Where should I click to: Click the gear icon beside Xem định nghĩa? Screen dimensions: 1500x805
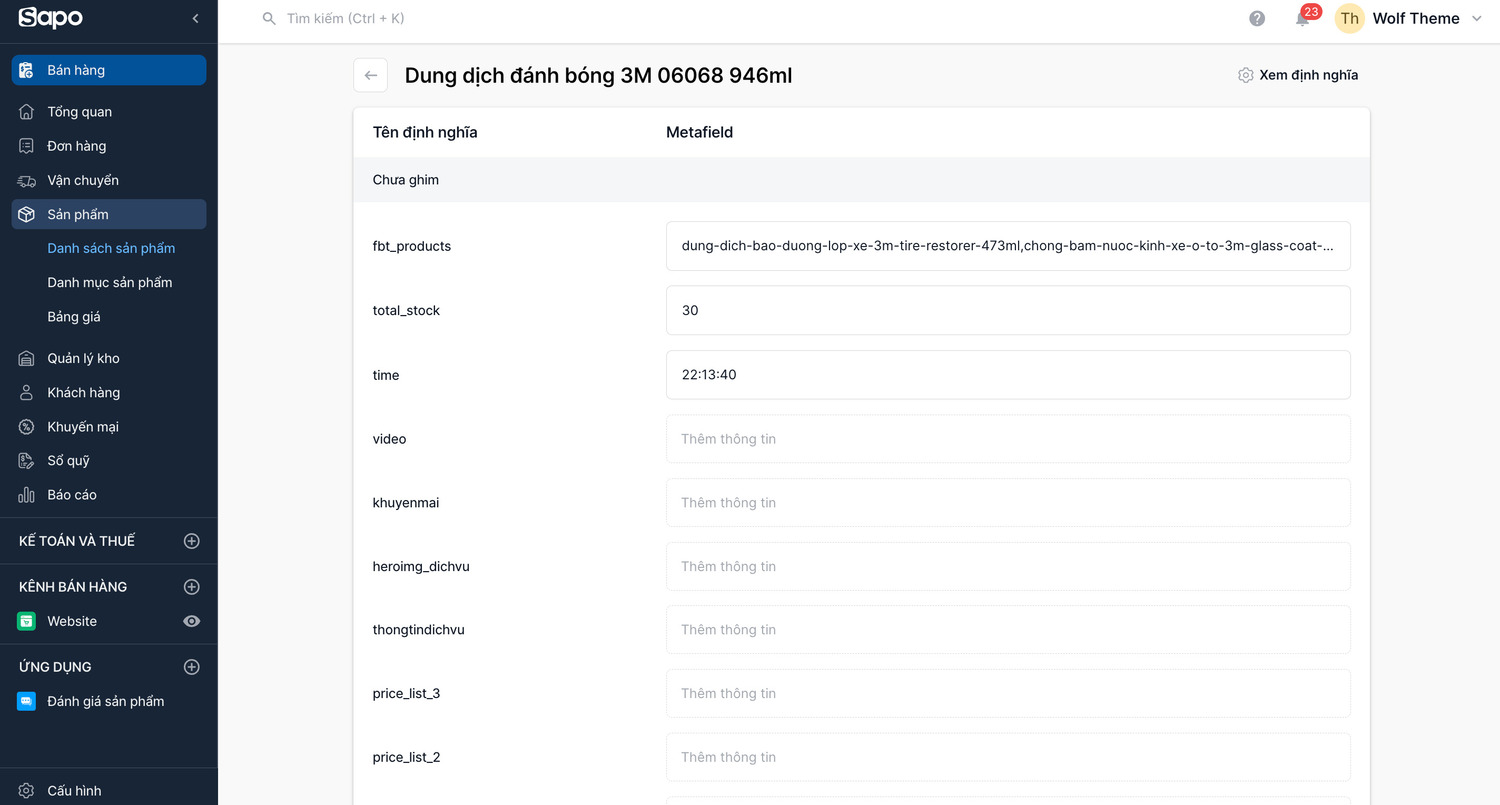click(1245, 75)
